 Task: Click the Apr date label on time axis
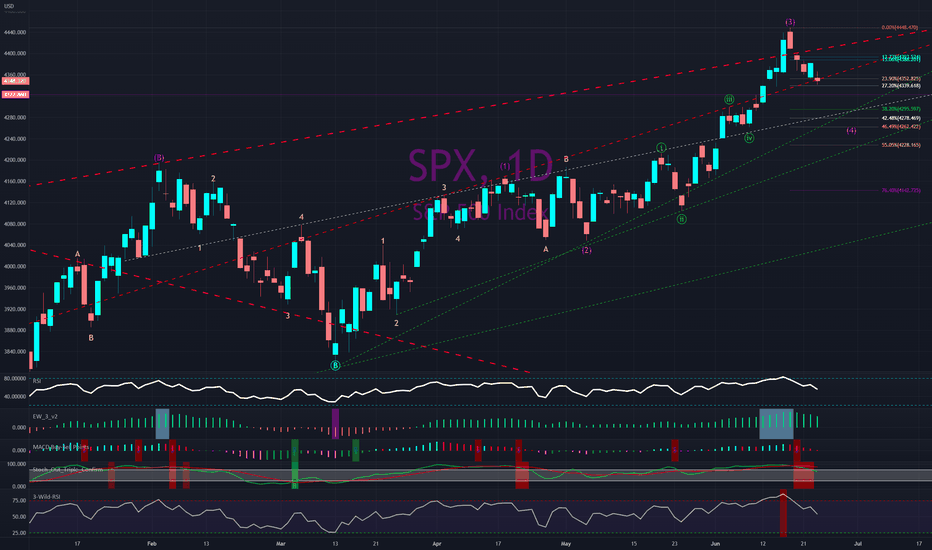pyautogui.click(x=437, y=543)
